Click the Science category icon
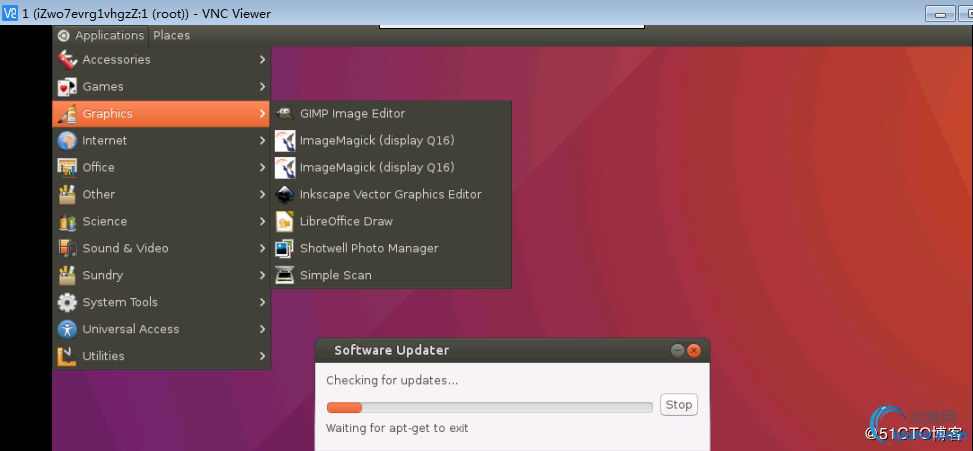 [x=67, y=221]
